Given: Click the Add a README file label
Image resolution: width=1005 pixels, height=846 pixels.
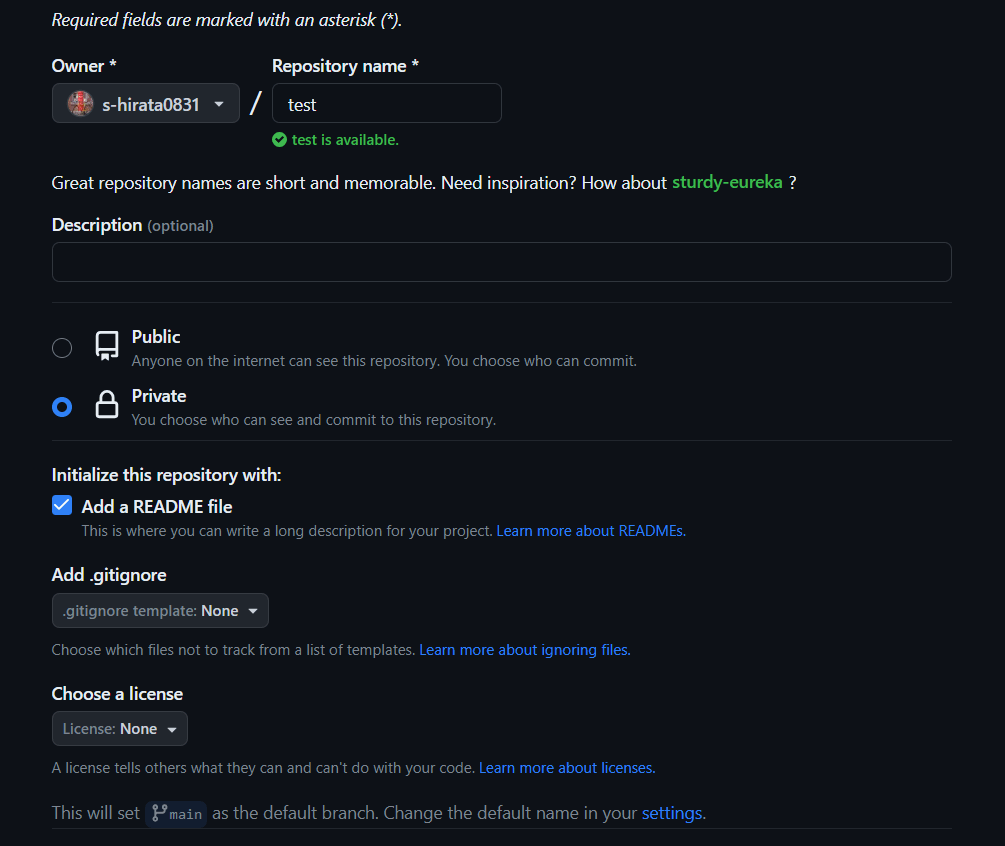Looking at the screenshot, I should 157,507.
